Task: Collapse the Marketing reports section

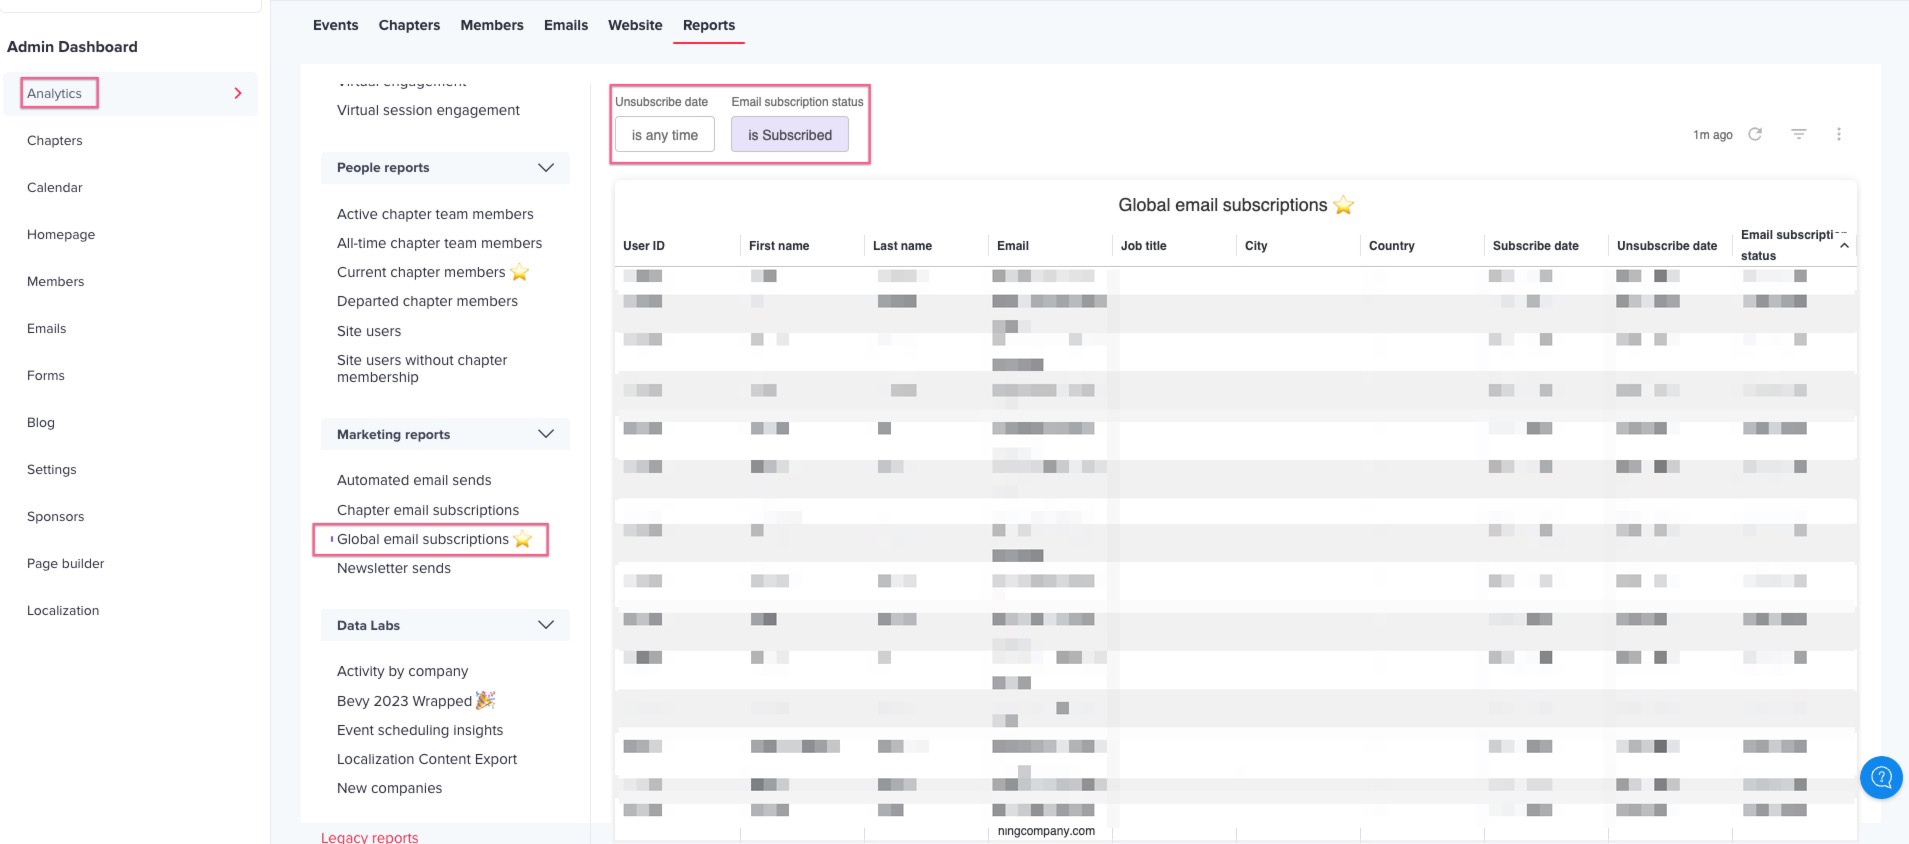Action: tap(545, 434)
